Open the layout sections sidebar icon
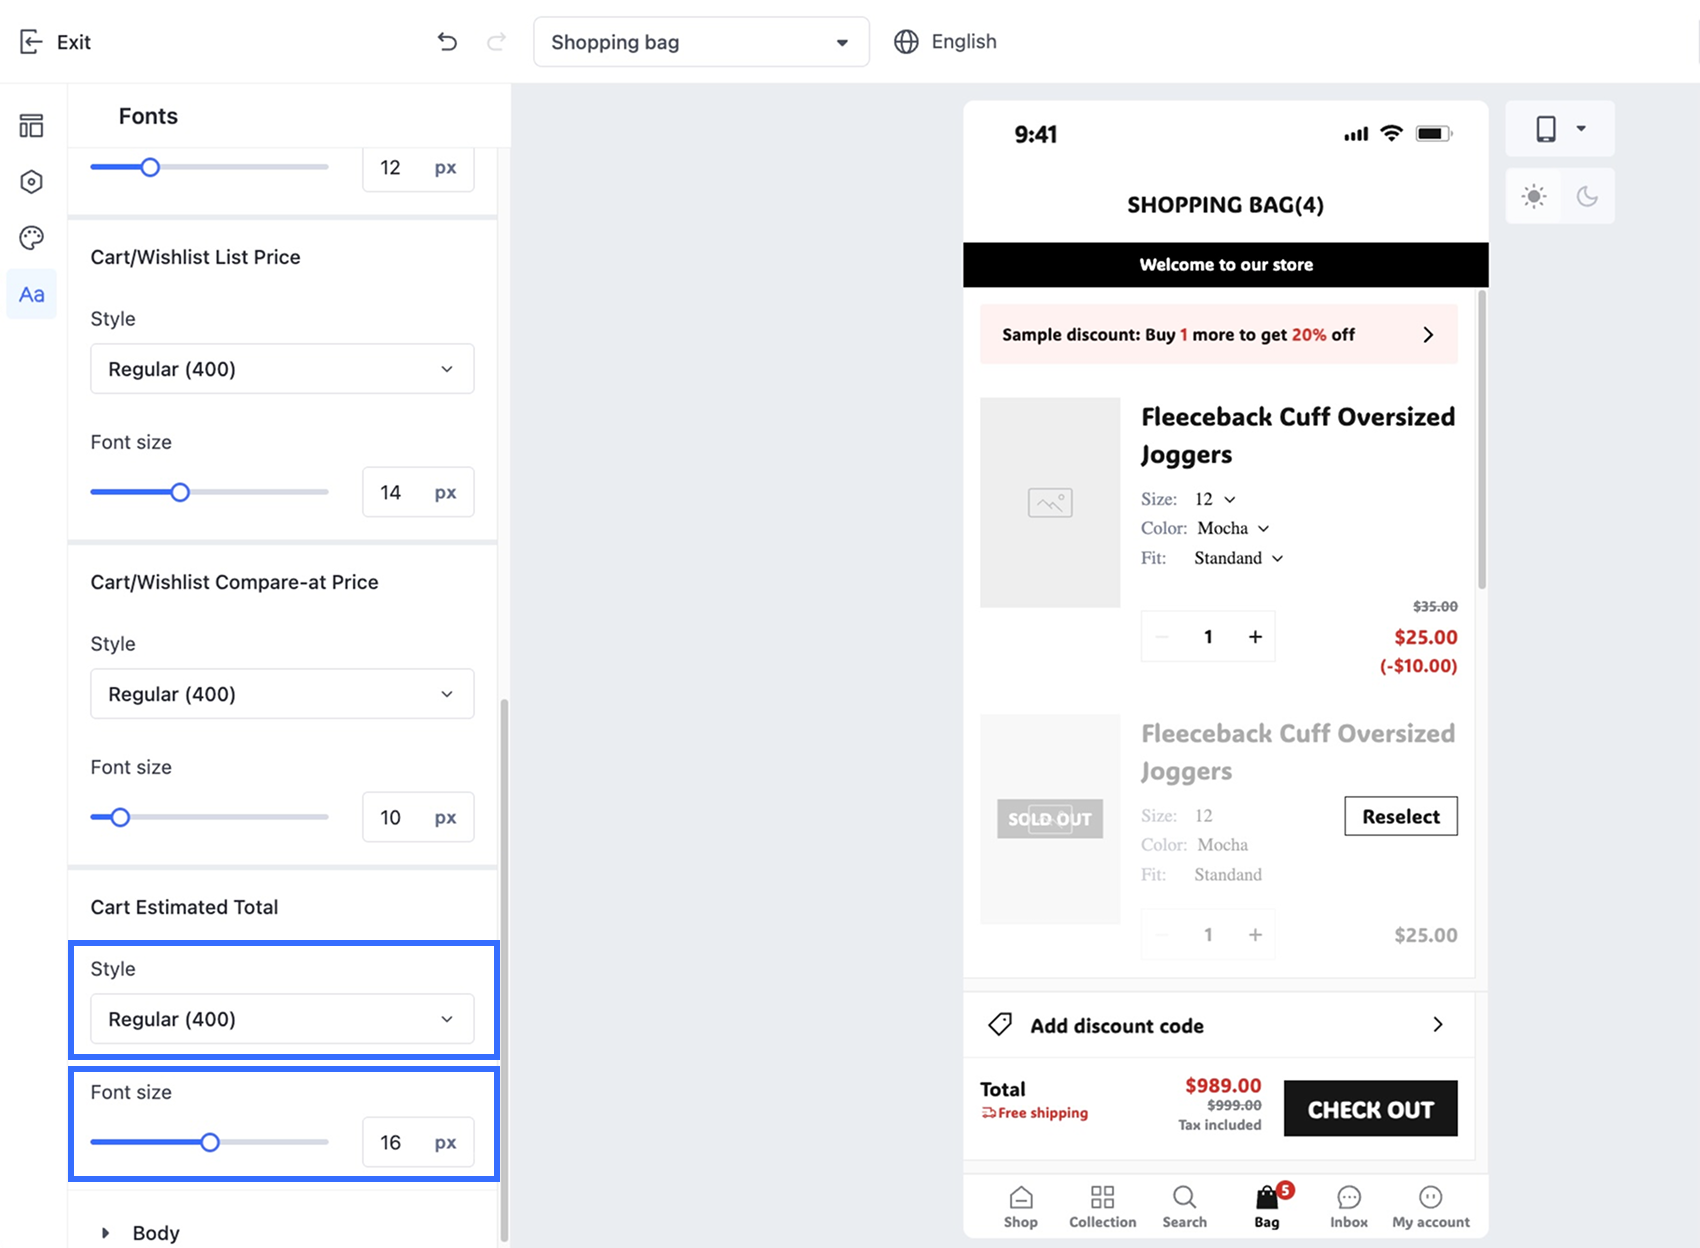This screenshot has width=1700, height=1248. [x=31, y=126]
